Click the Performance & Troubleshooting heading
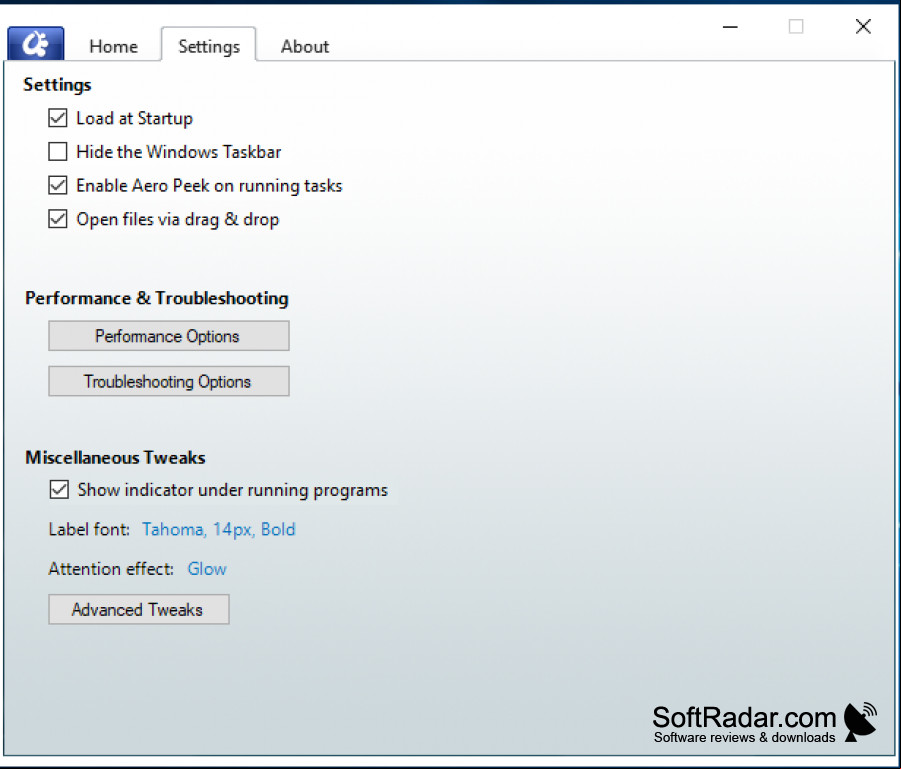The image size is (901, 769). click(156, 298)
